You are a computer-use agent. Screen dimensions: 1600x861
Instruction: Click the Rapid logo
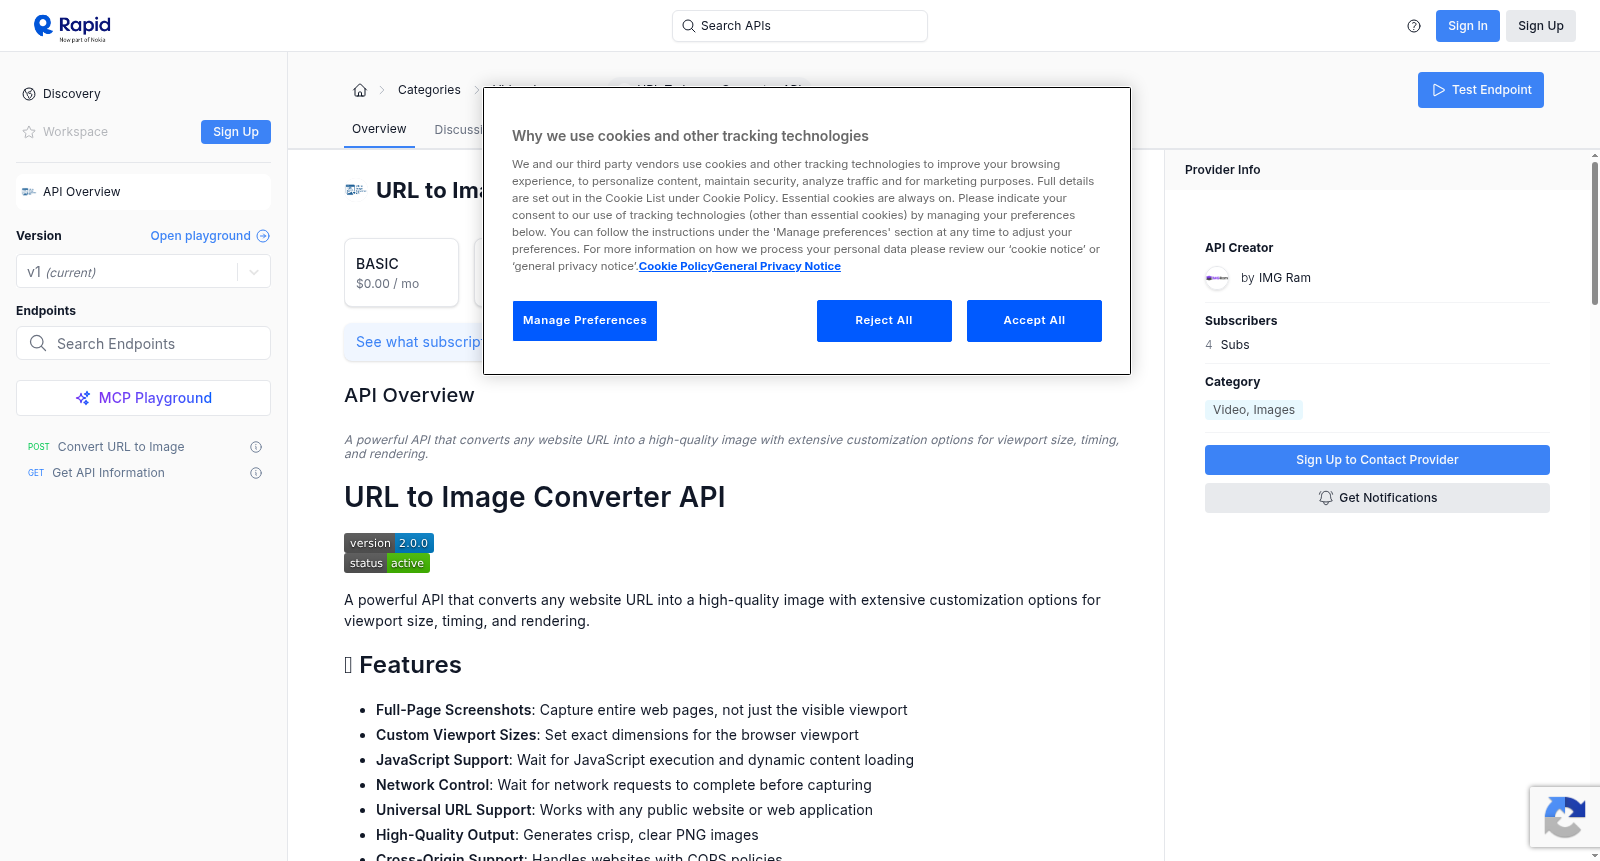click(72, 27)
